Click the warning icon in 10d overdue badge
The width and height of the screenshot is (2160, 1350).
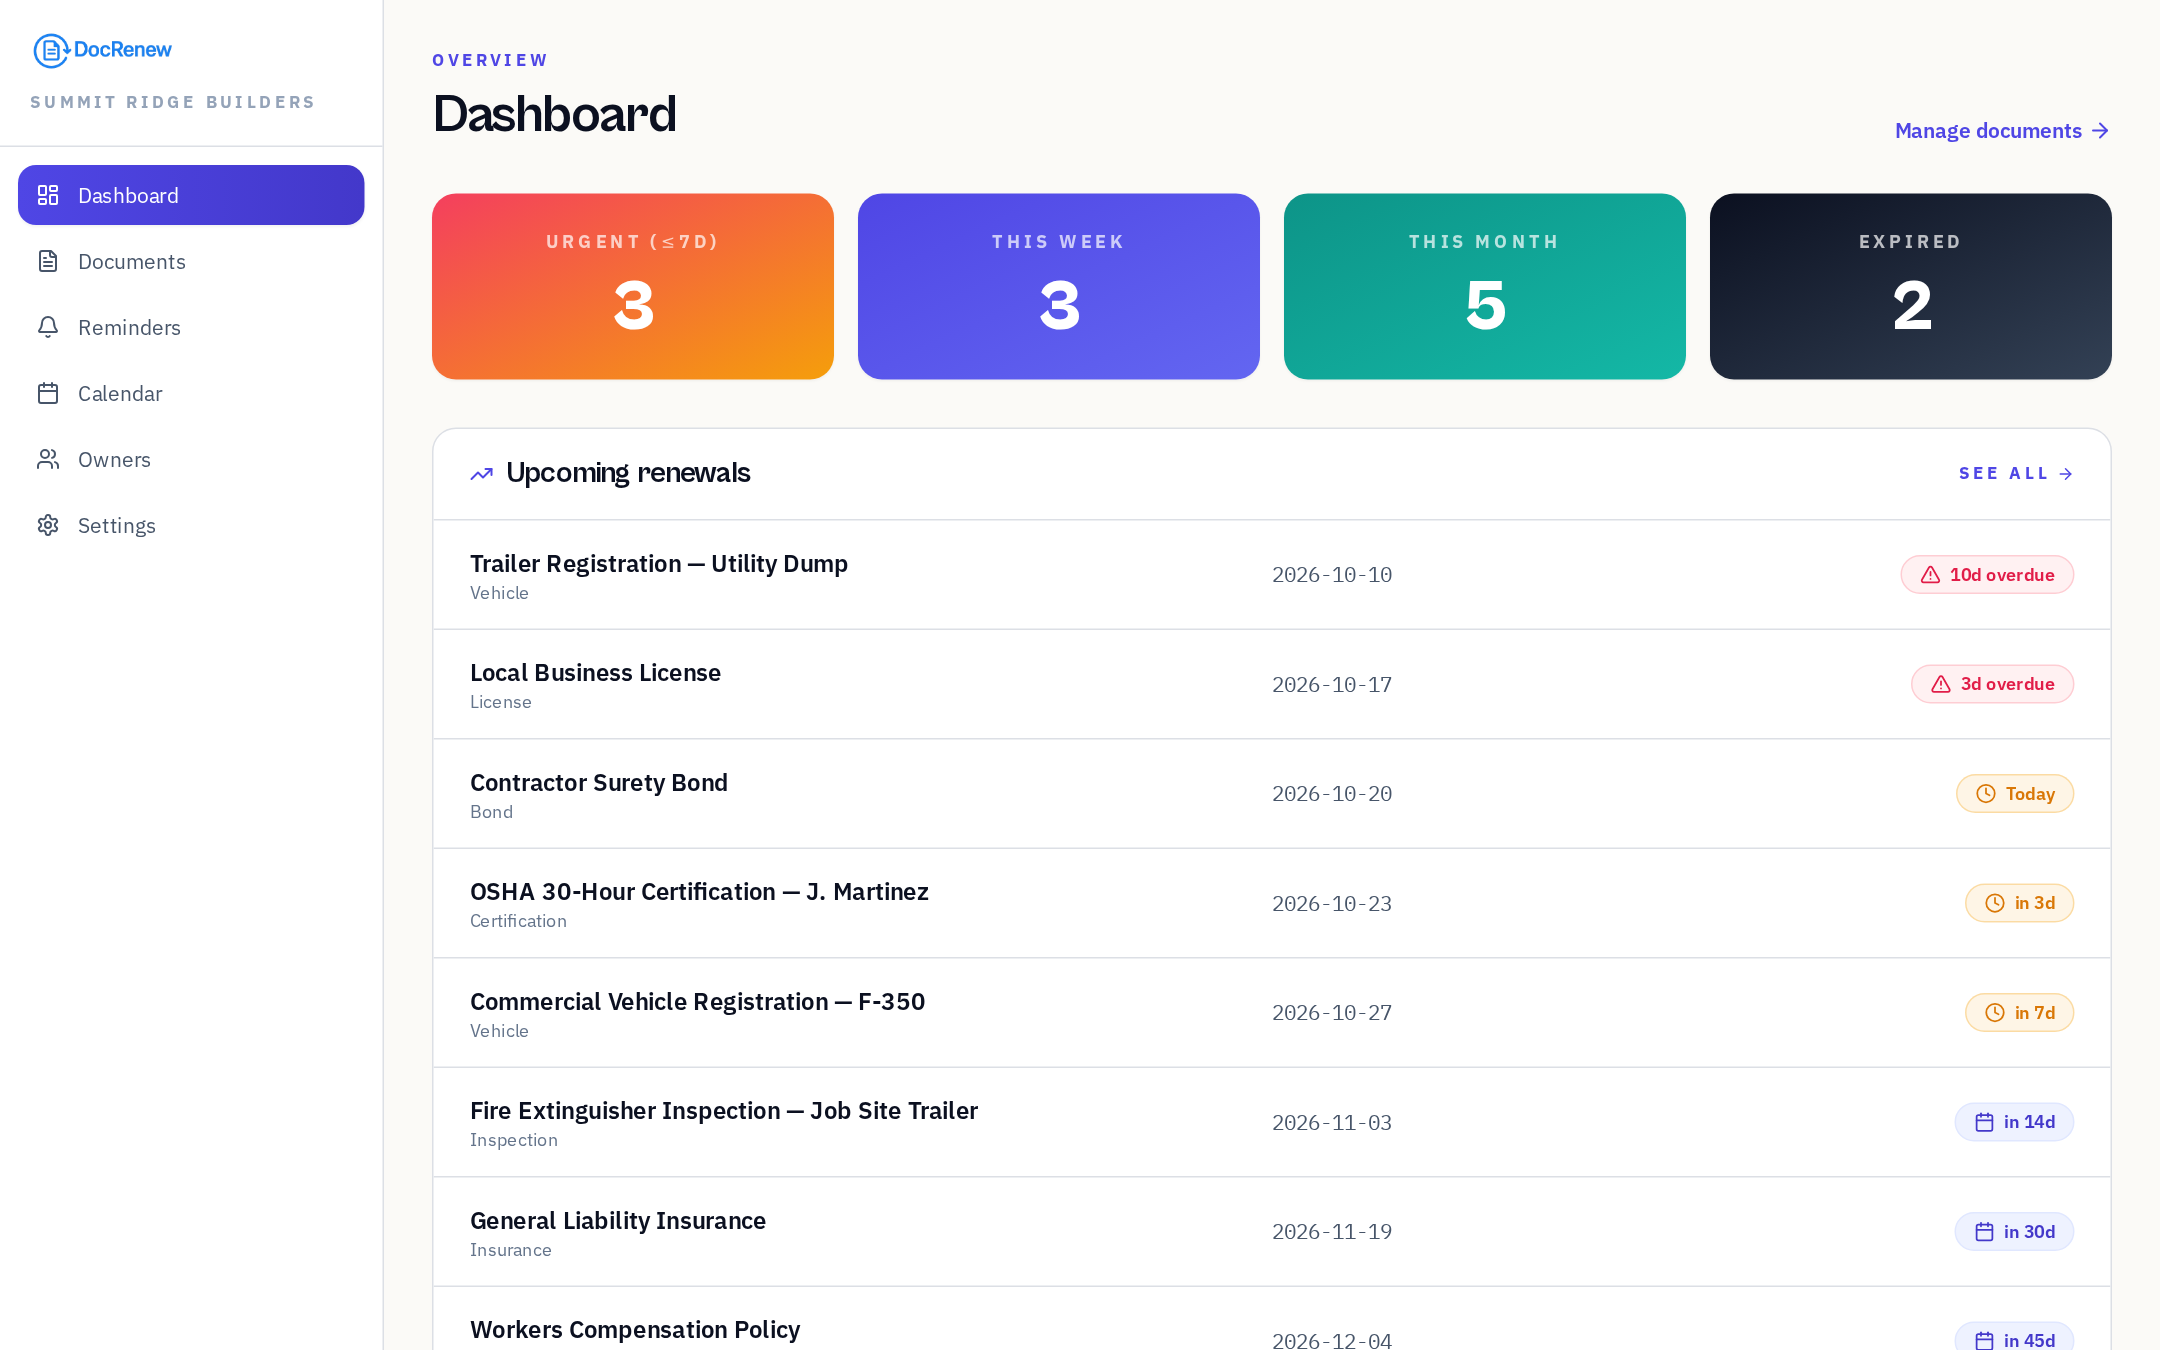[1931, 575]
